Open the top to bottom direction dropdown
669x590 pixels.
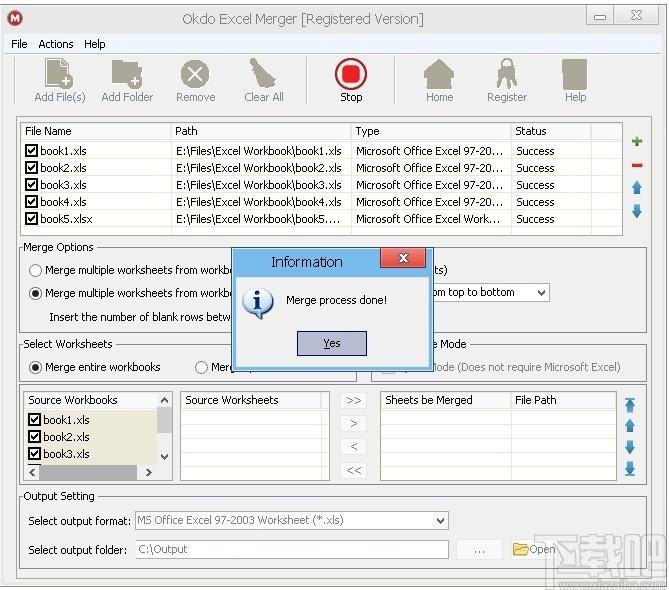(x=541, y=292)
